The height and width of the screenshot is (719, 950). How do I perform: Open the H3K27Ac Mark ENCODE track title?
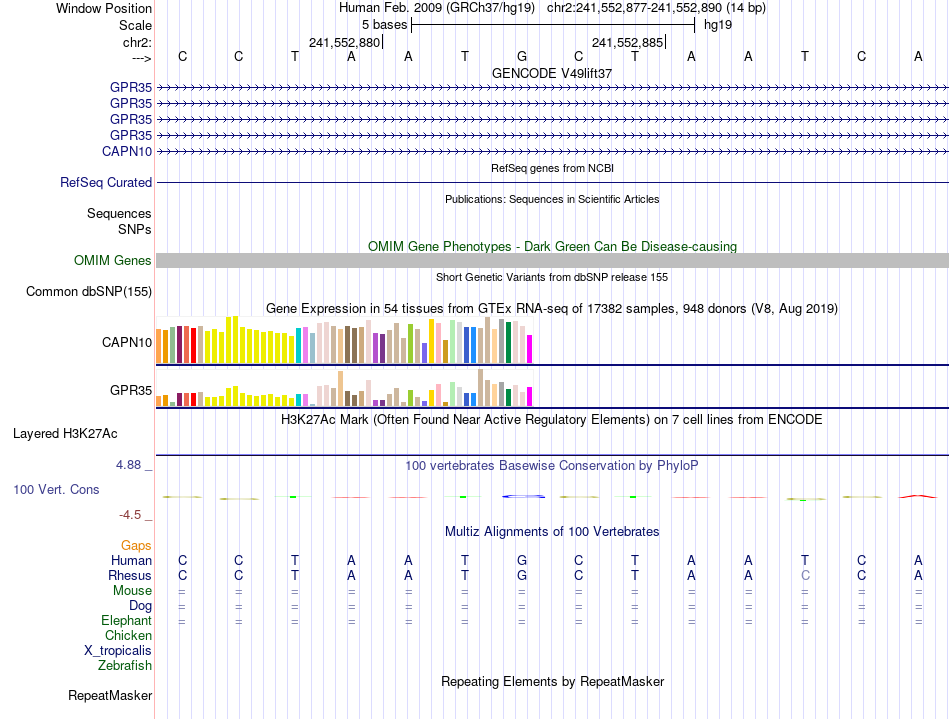(552, 420)
